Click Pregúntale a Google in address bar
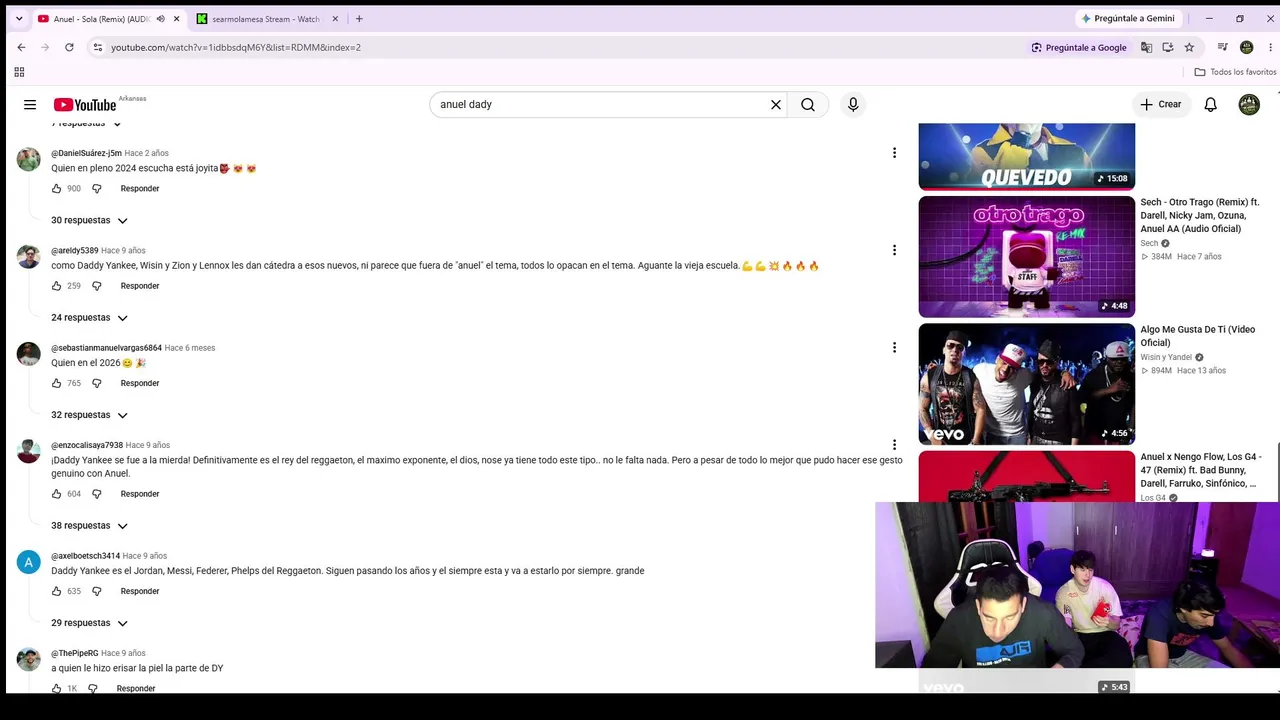Image resolution: width=1280 pixels, height=720 pixels. pos(1078,47)
